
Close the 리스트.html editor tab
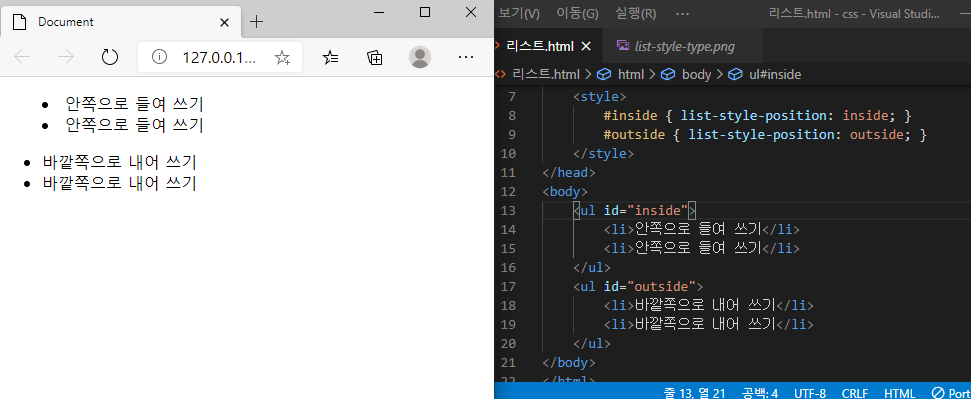(586, 46)
